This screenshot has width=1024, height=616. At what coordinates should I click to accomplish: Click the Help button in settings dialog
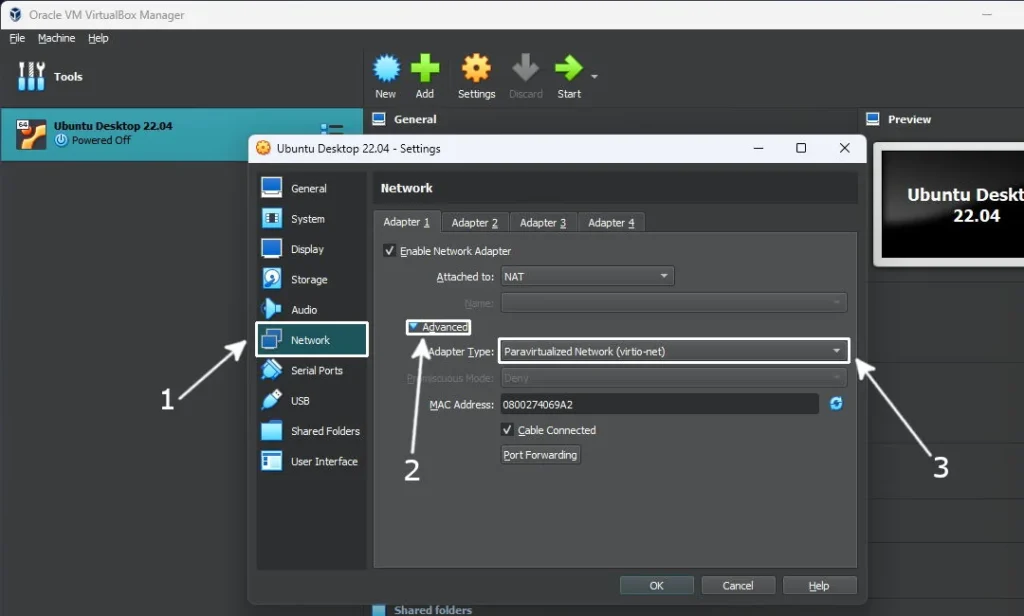pos(819,585)
